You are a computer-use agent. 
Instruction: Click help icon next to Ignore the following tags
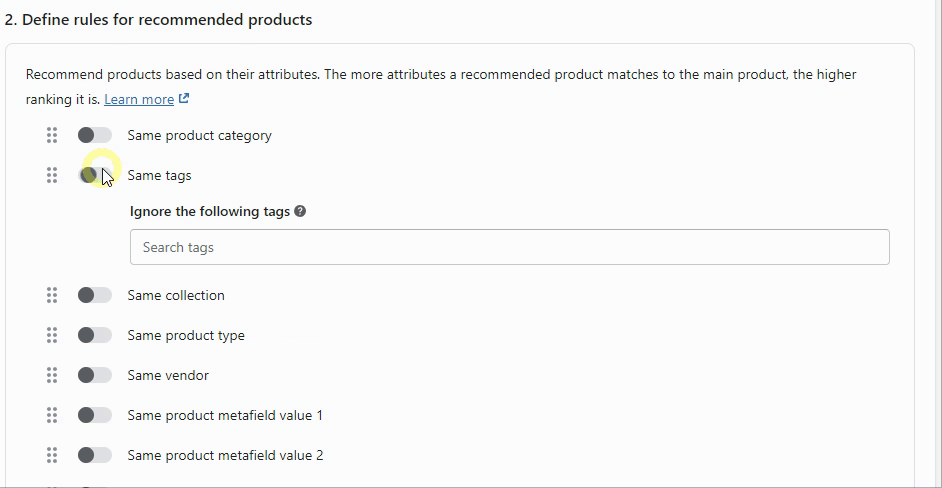tap(300, 212)
